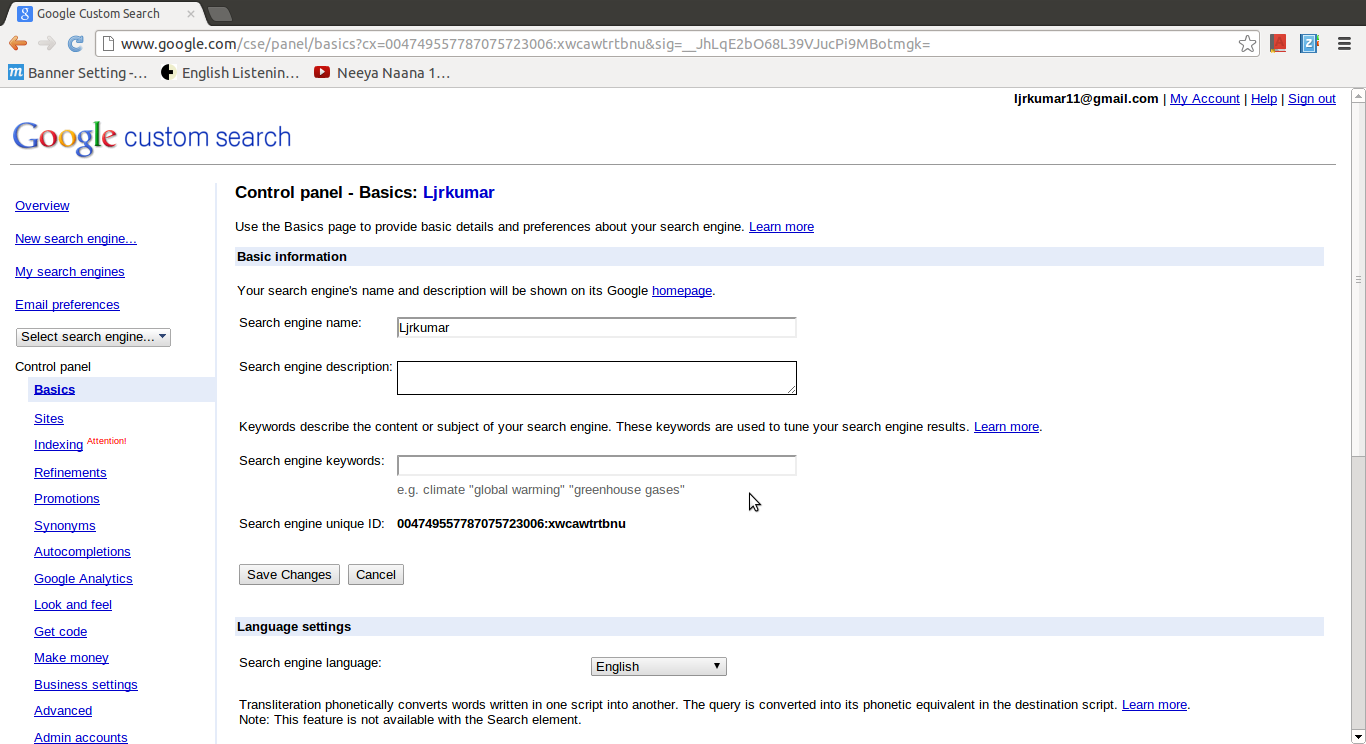Select Basics in control panel menu
Image resolution: width=1366 pixels, height=744 pixels.
[x=55, y=390]
